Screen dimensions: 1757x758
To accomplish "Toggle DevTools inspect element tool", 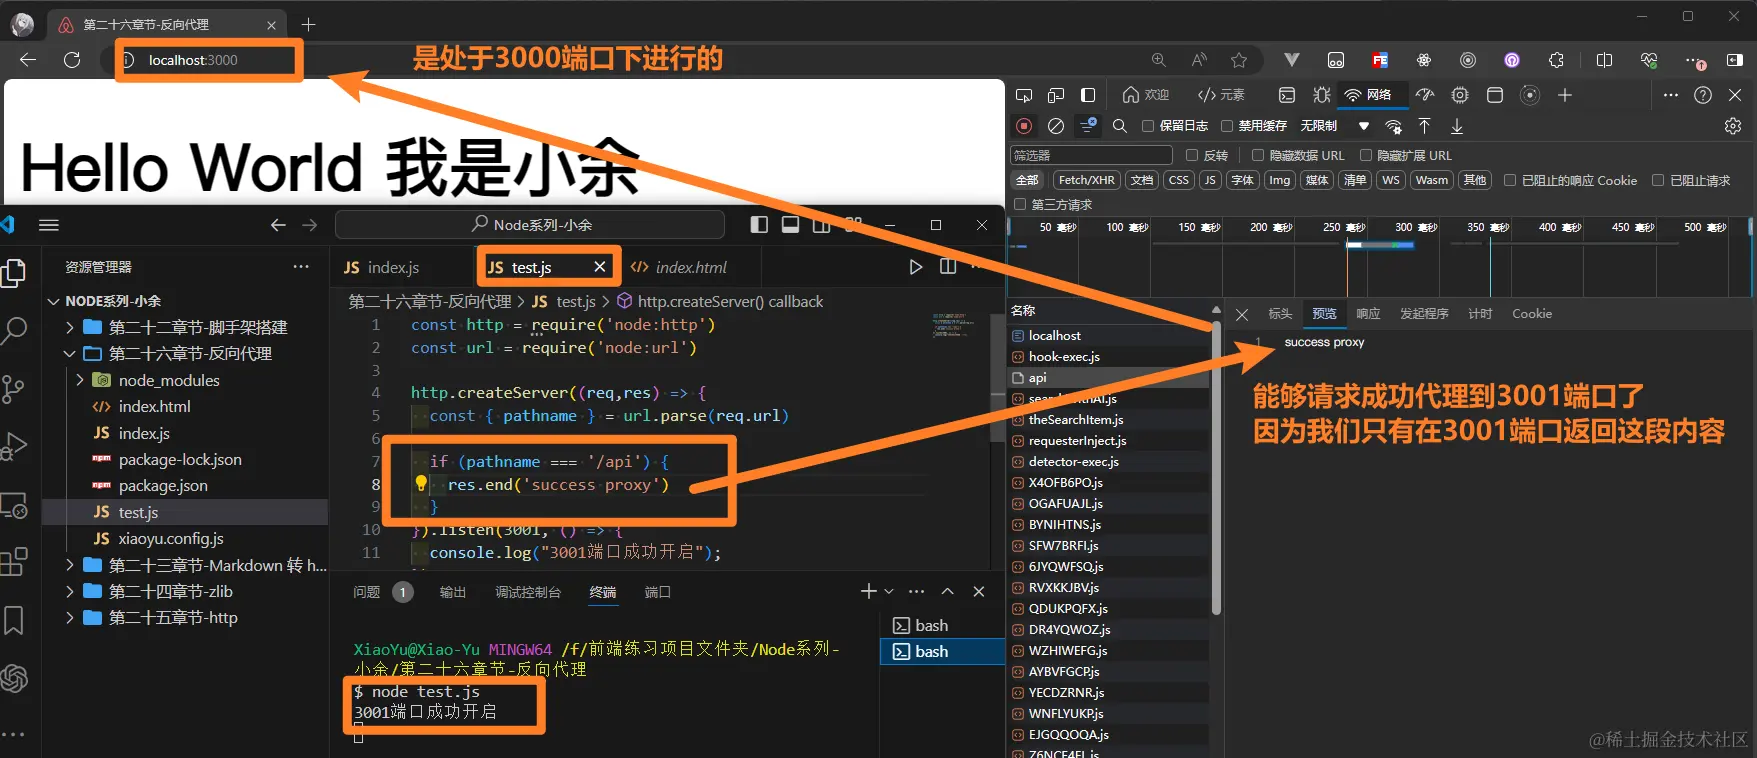I will [1024, 95].
